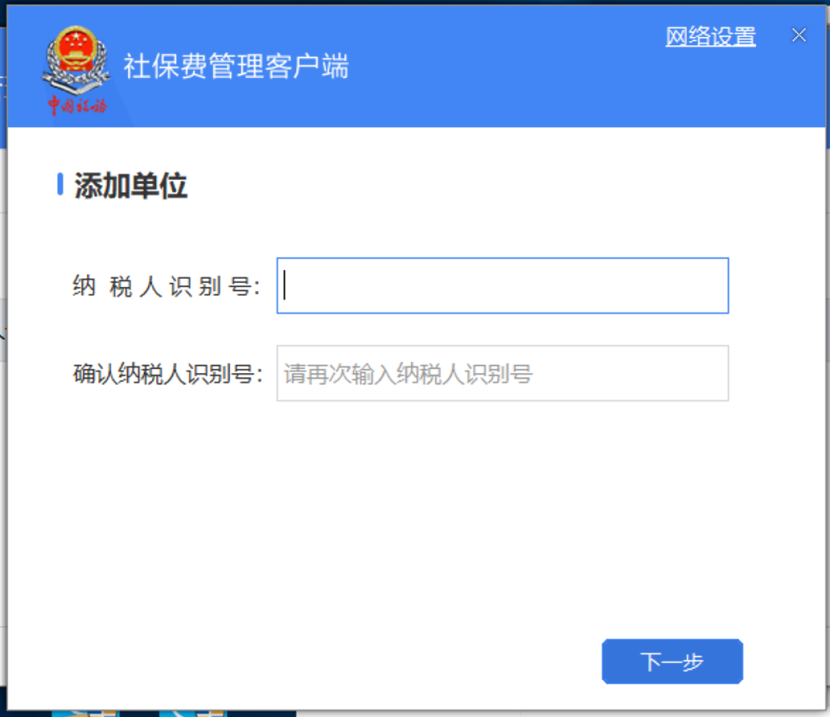This screenshot has width=830, height=718.
Task: Click the blue bar beside 添加单位
Action: 60,184
